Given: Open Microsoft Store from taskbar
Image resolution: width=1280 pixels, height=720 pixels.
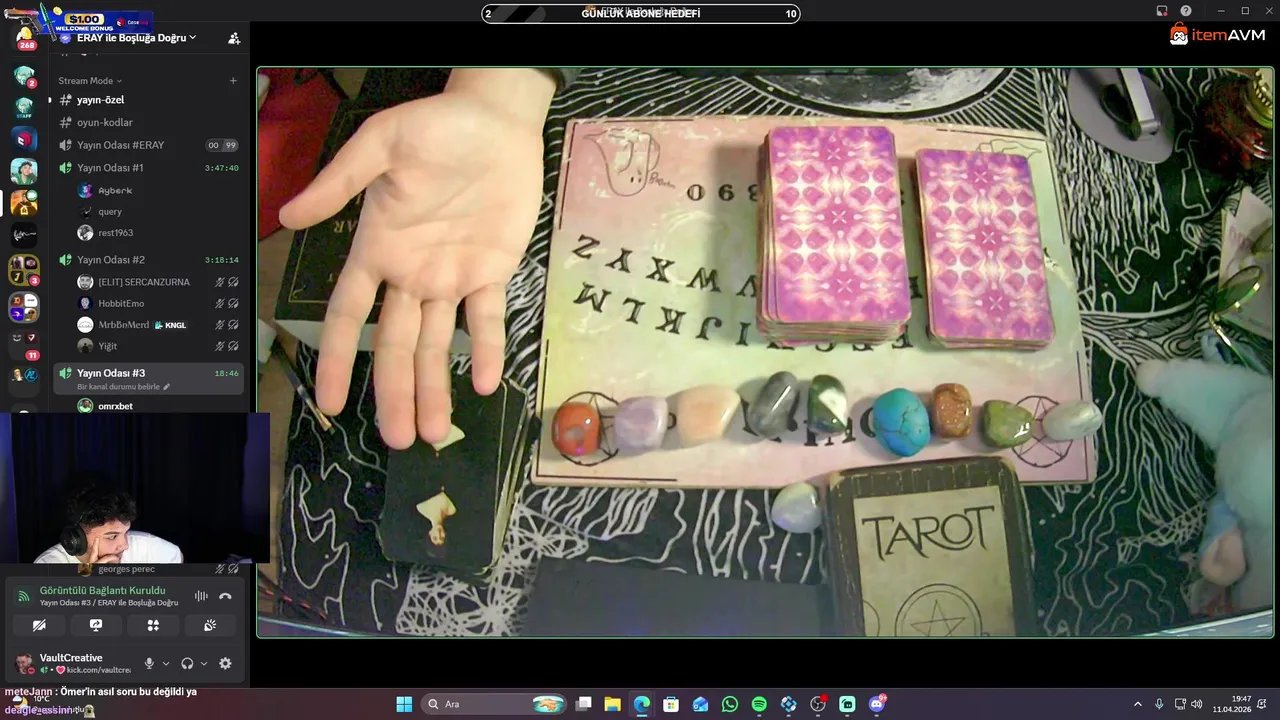Looking at the screenshot, I should (x=671, y=704).
